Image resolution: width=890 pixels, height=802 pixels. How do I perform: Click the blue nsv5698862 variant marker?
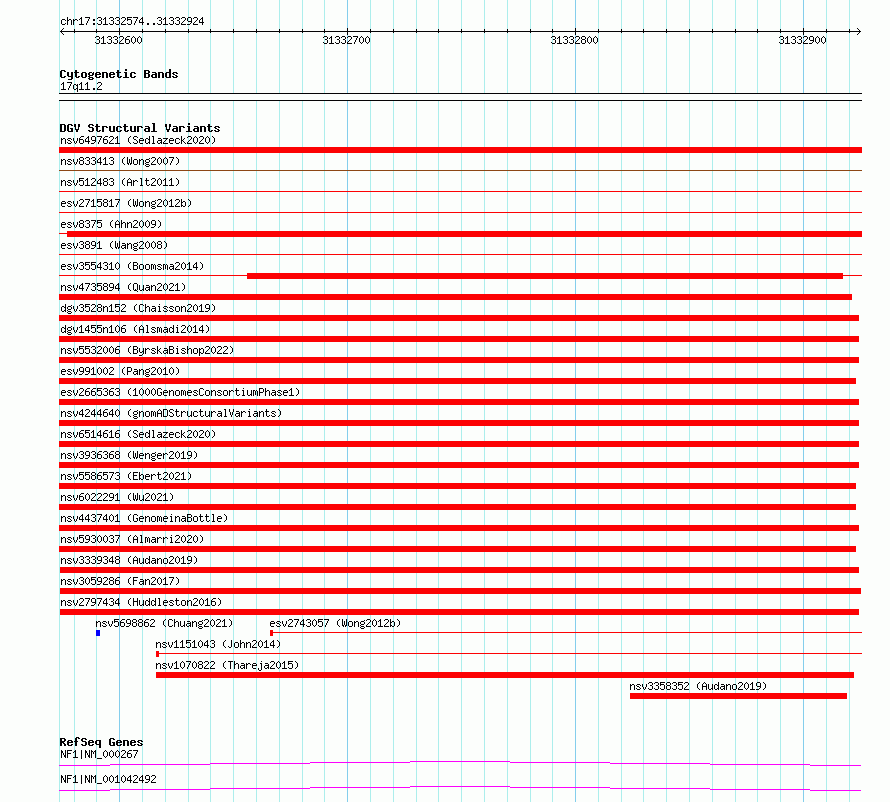pyautogui.click(x=98, y=633)
